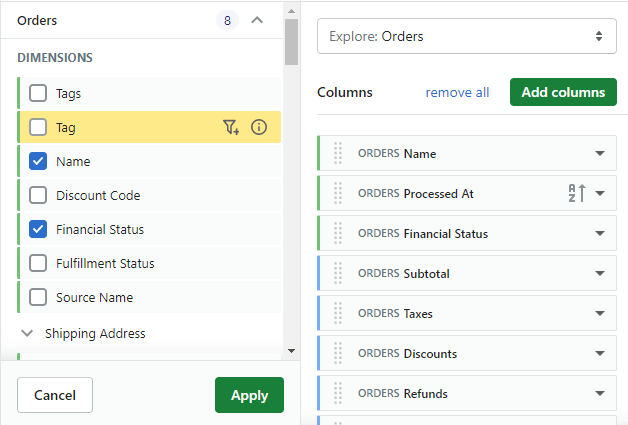Viewport: 628px width, 425px height.
Task: Click drag handle of ORDERS Refunds column
Action: tap(338, 393)
